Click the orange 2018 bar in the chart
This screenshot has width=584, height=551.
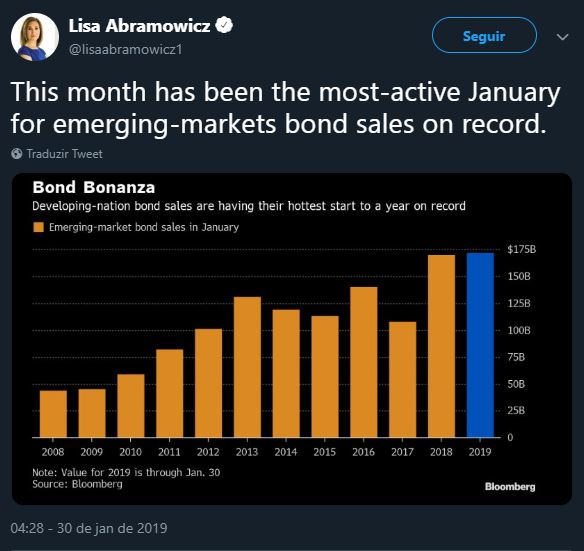[441, 346]
